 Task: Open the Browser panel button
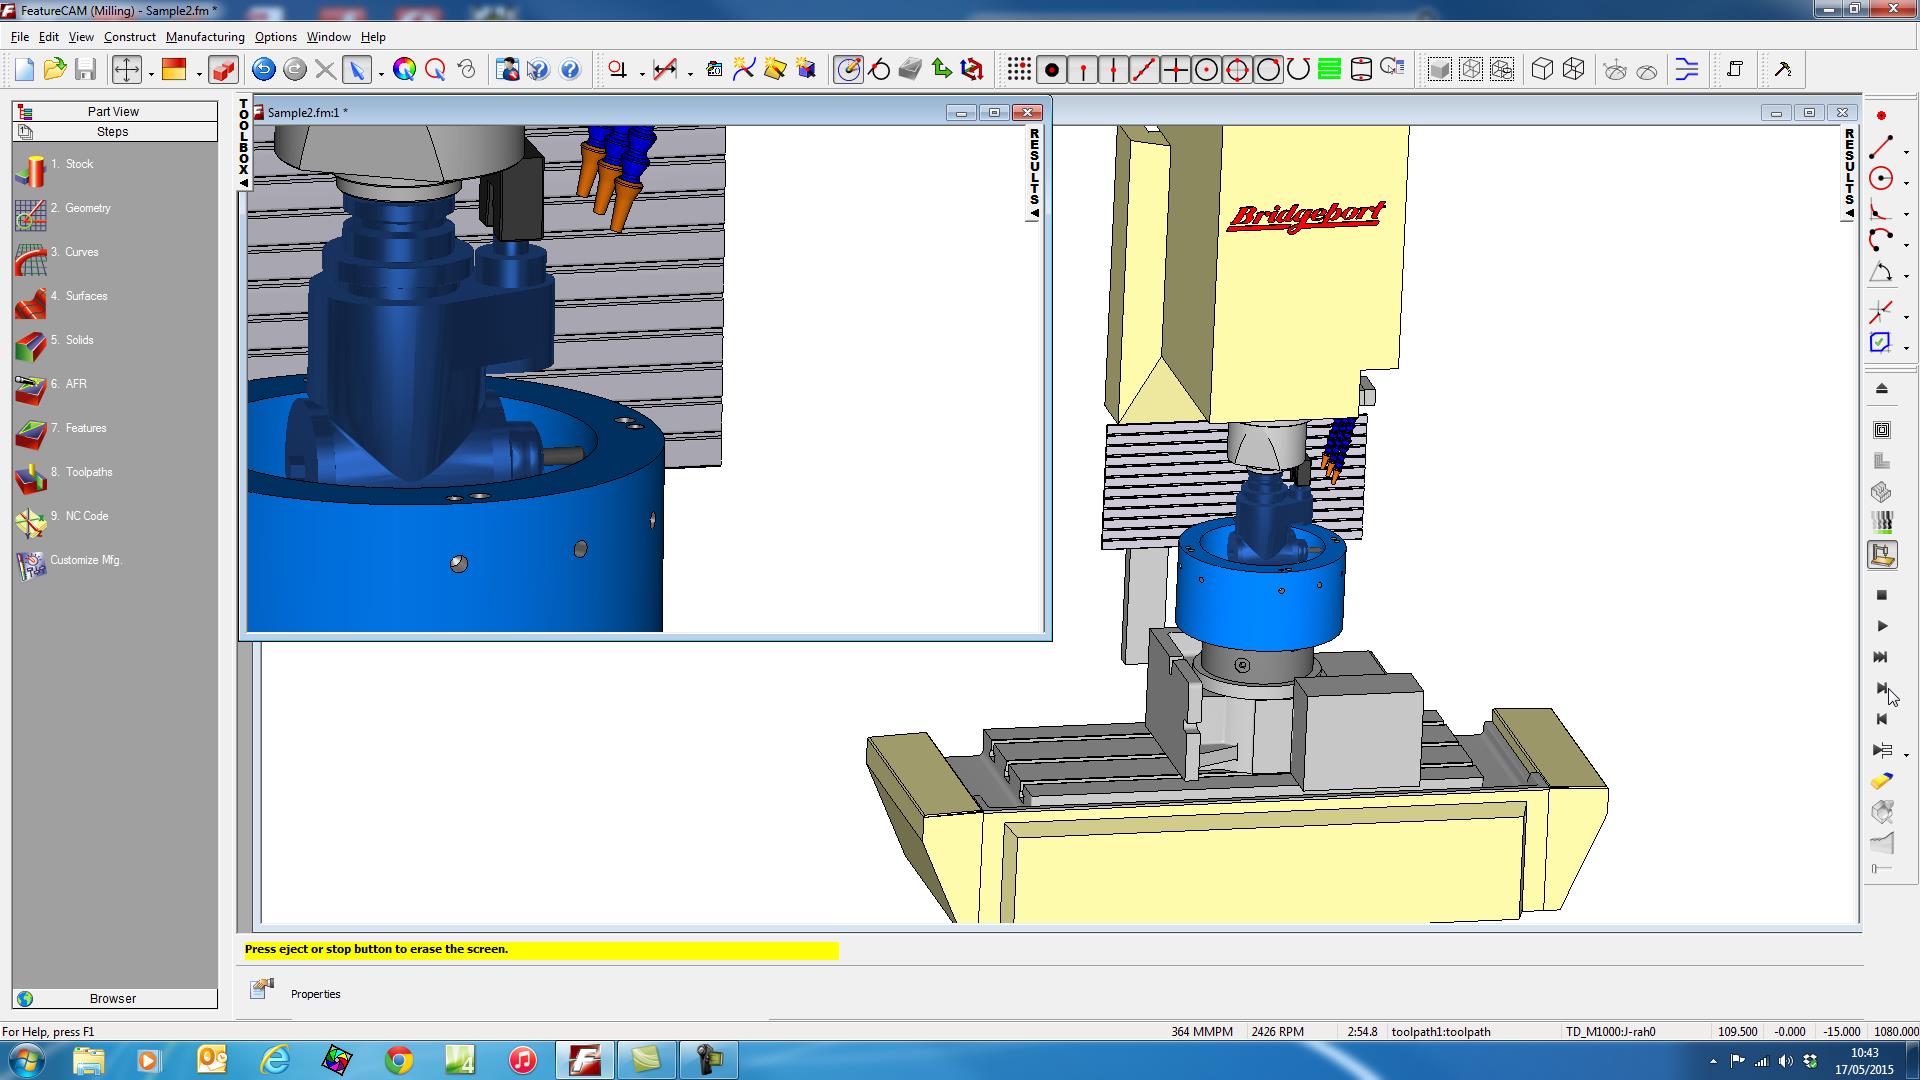(x=114, y=998)
